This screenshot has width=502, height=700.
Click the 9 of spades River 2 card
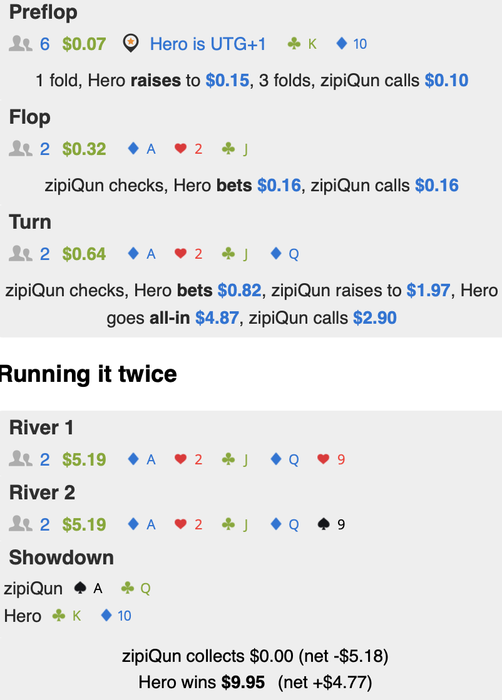pyautogui.click(x=331, y=524)
